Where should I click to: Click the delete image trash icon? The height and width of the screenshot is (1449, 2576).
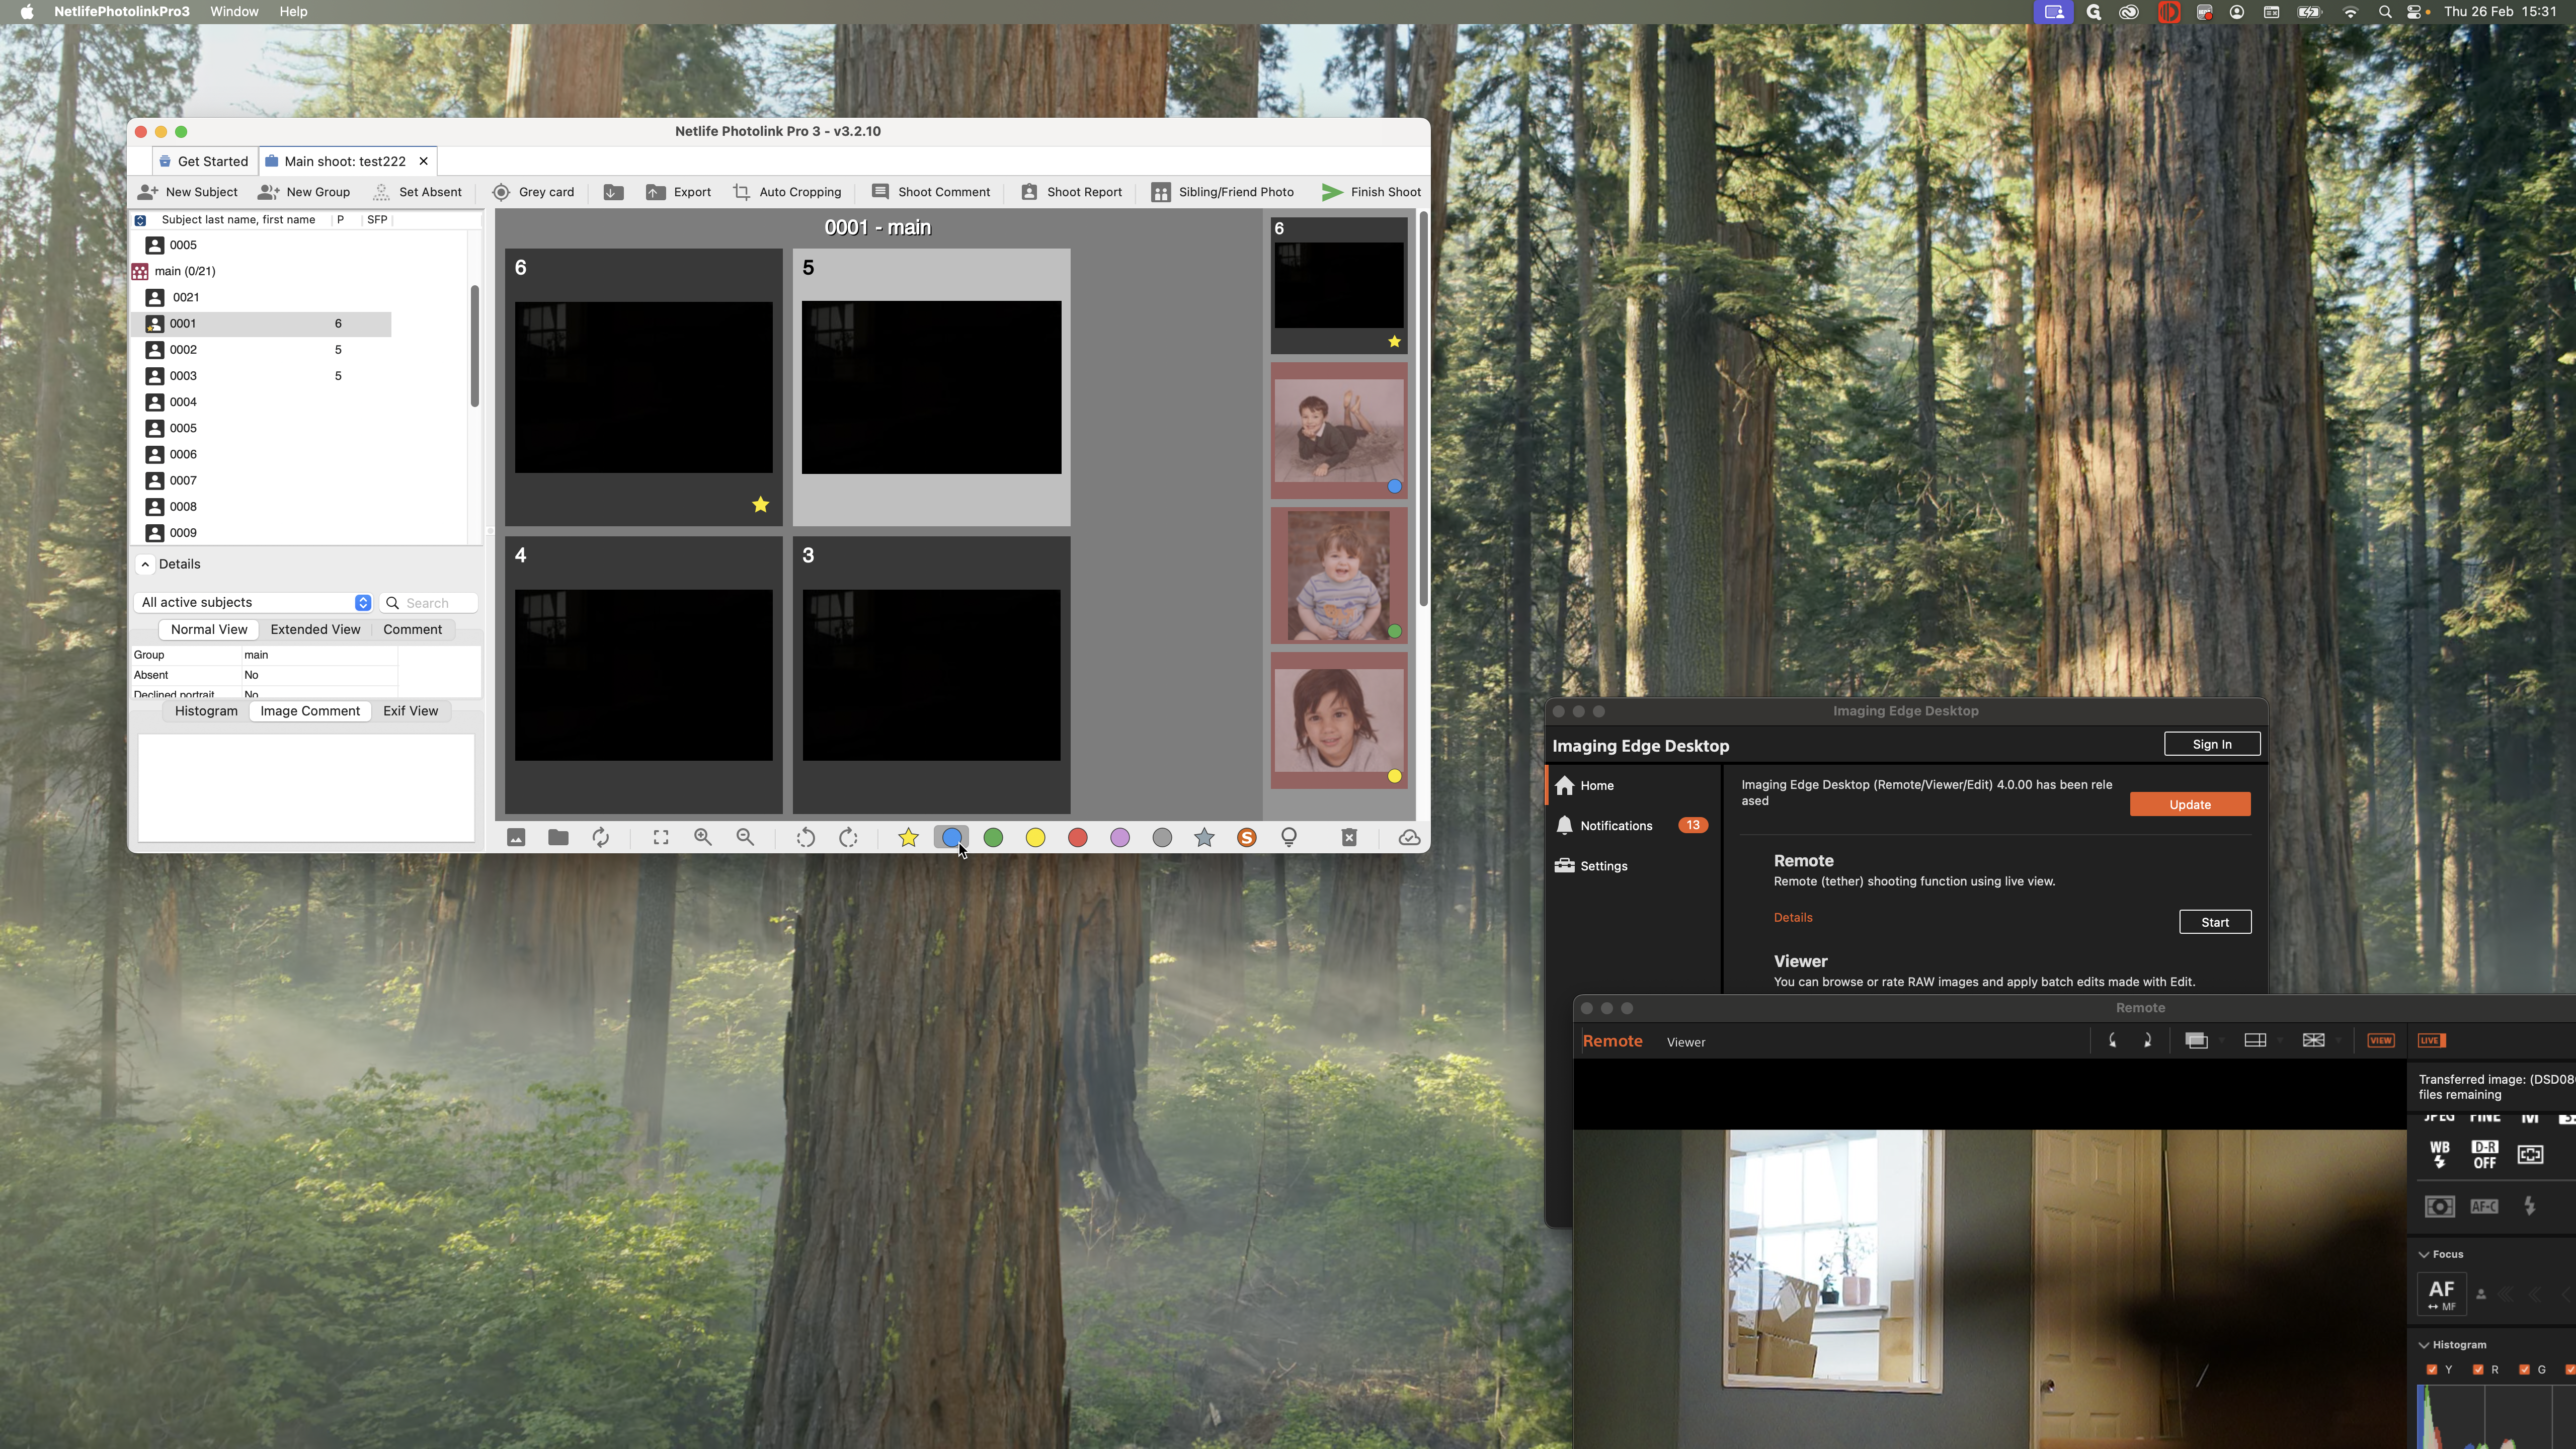click(x=1348, y=838)
